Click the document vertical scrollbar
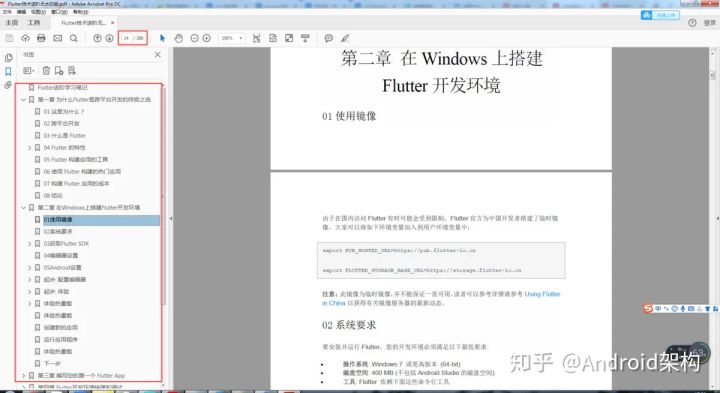720x393 pixels. click(x=713, y=75)
